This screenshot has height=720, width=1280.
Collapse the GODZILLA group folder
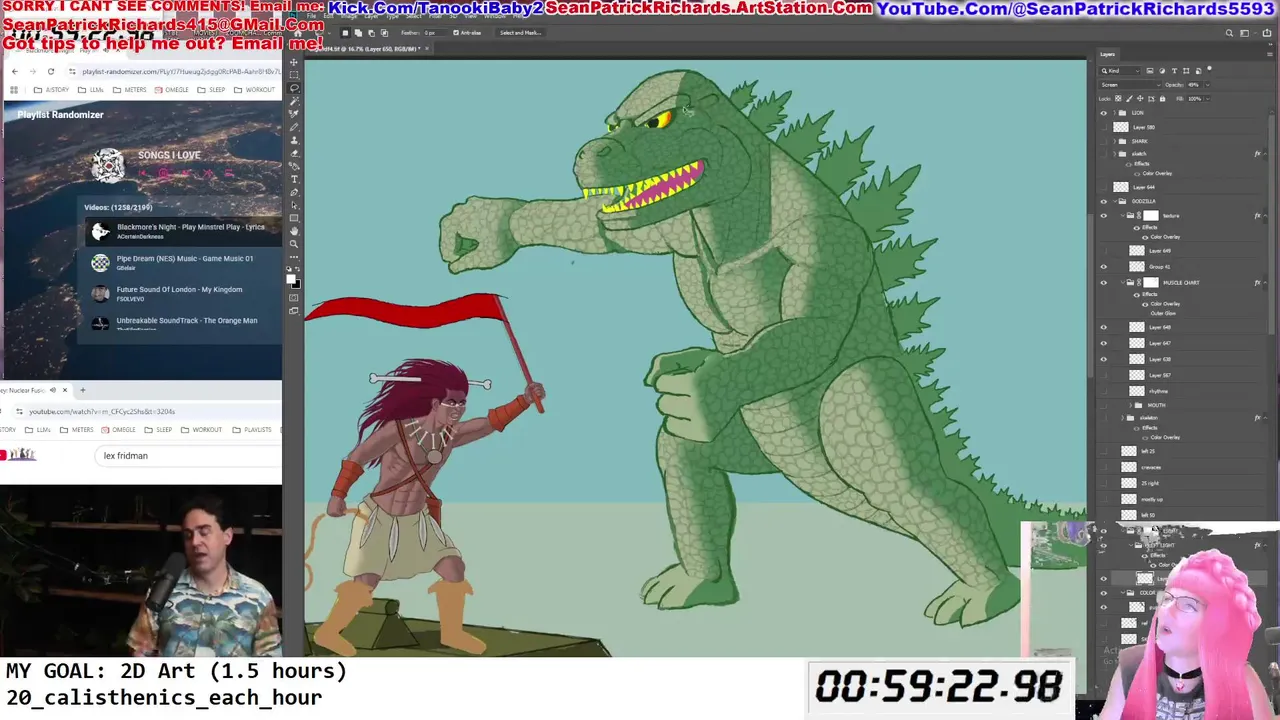1114,201
